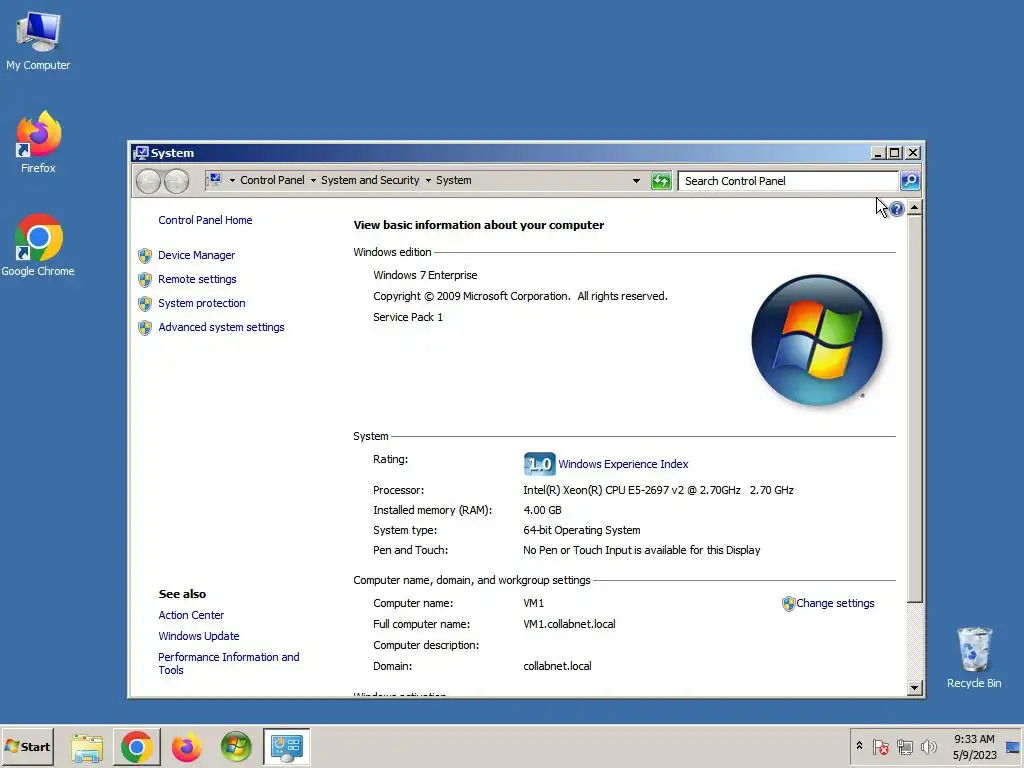
Task: Open Windows Update under See also
Action: pos(199,636)
